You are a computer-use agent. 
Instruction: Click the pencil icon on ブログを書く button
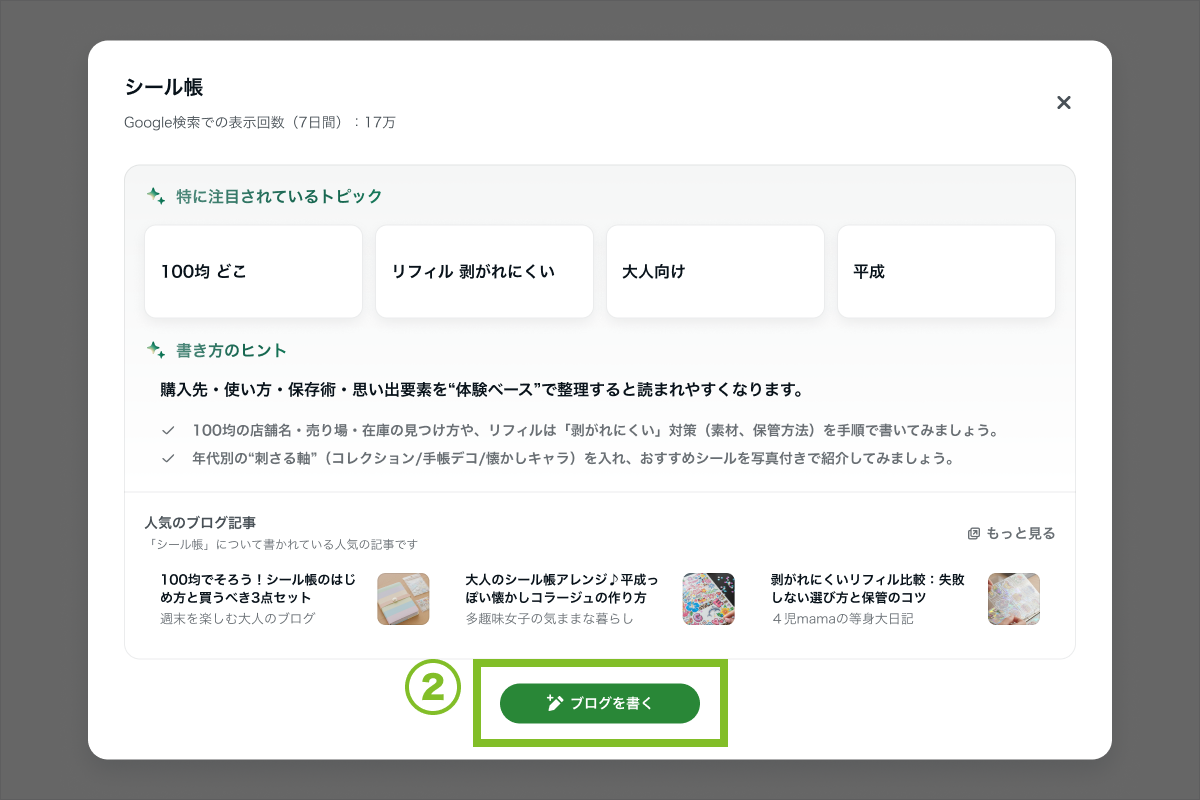tap(556, 704)
